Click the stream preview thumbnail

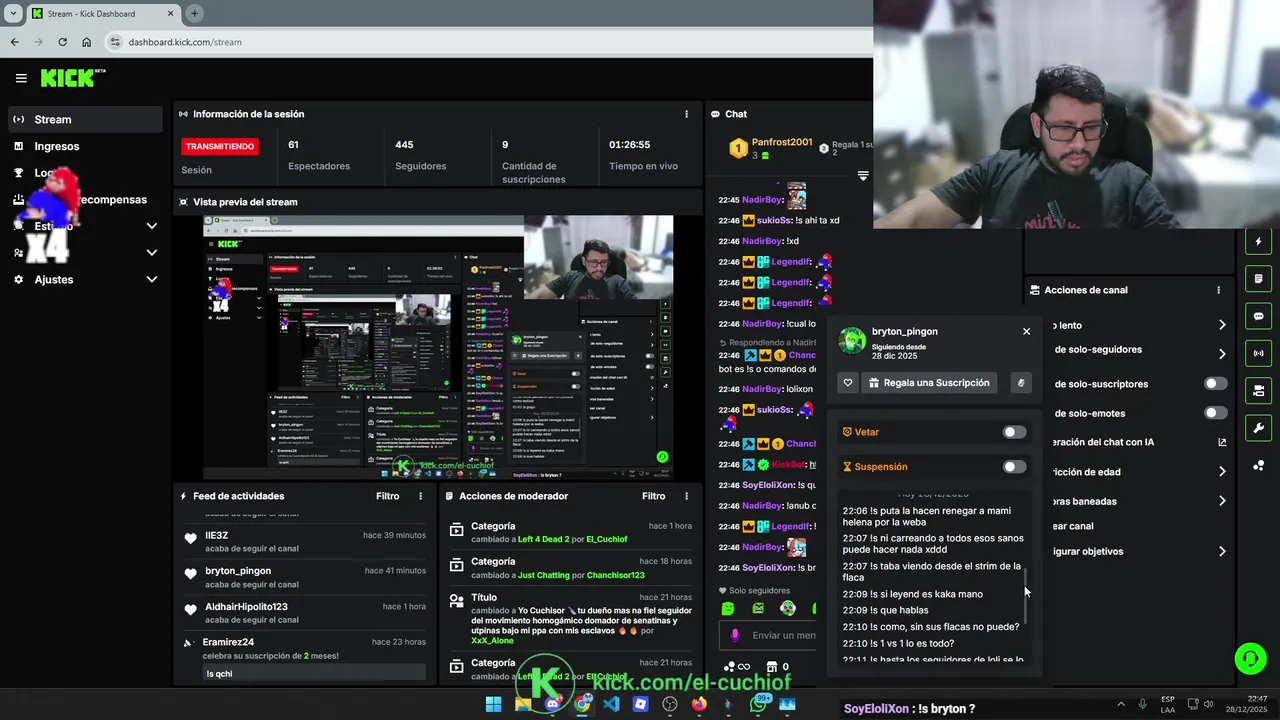tap(438, 347)
